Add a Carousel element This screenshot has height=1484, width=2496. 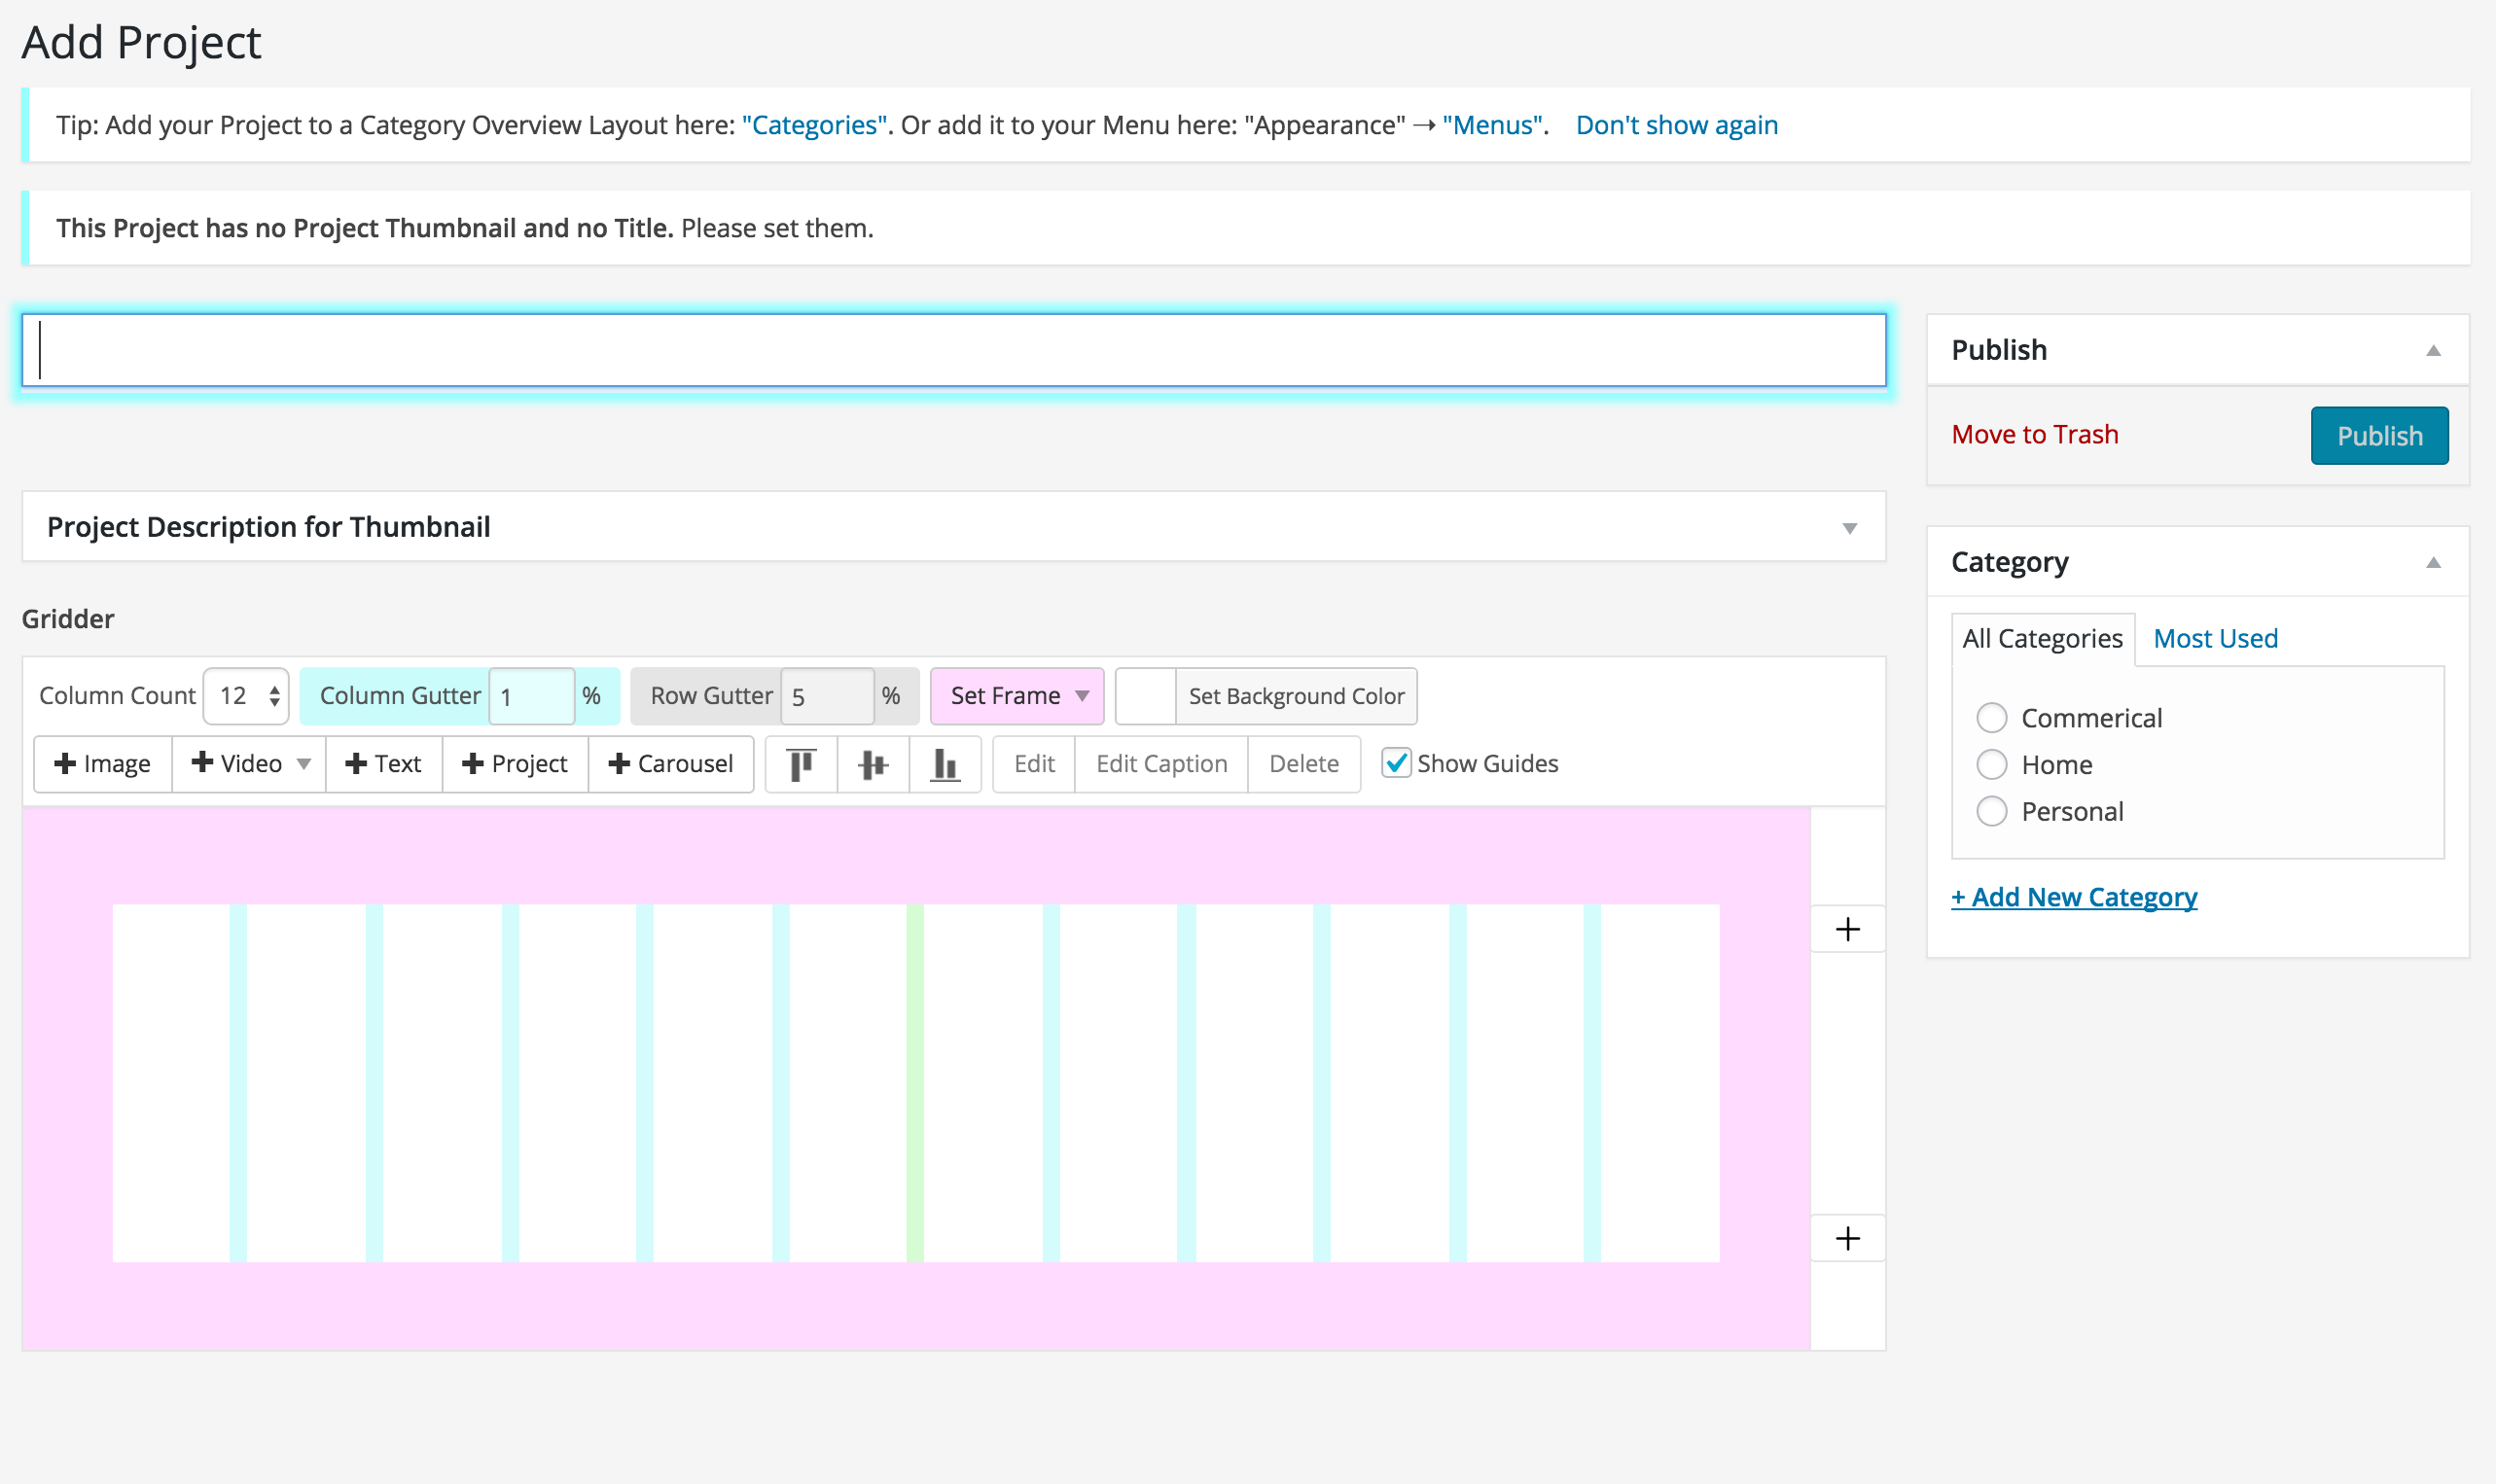tap(671, 765)
